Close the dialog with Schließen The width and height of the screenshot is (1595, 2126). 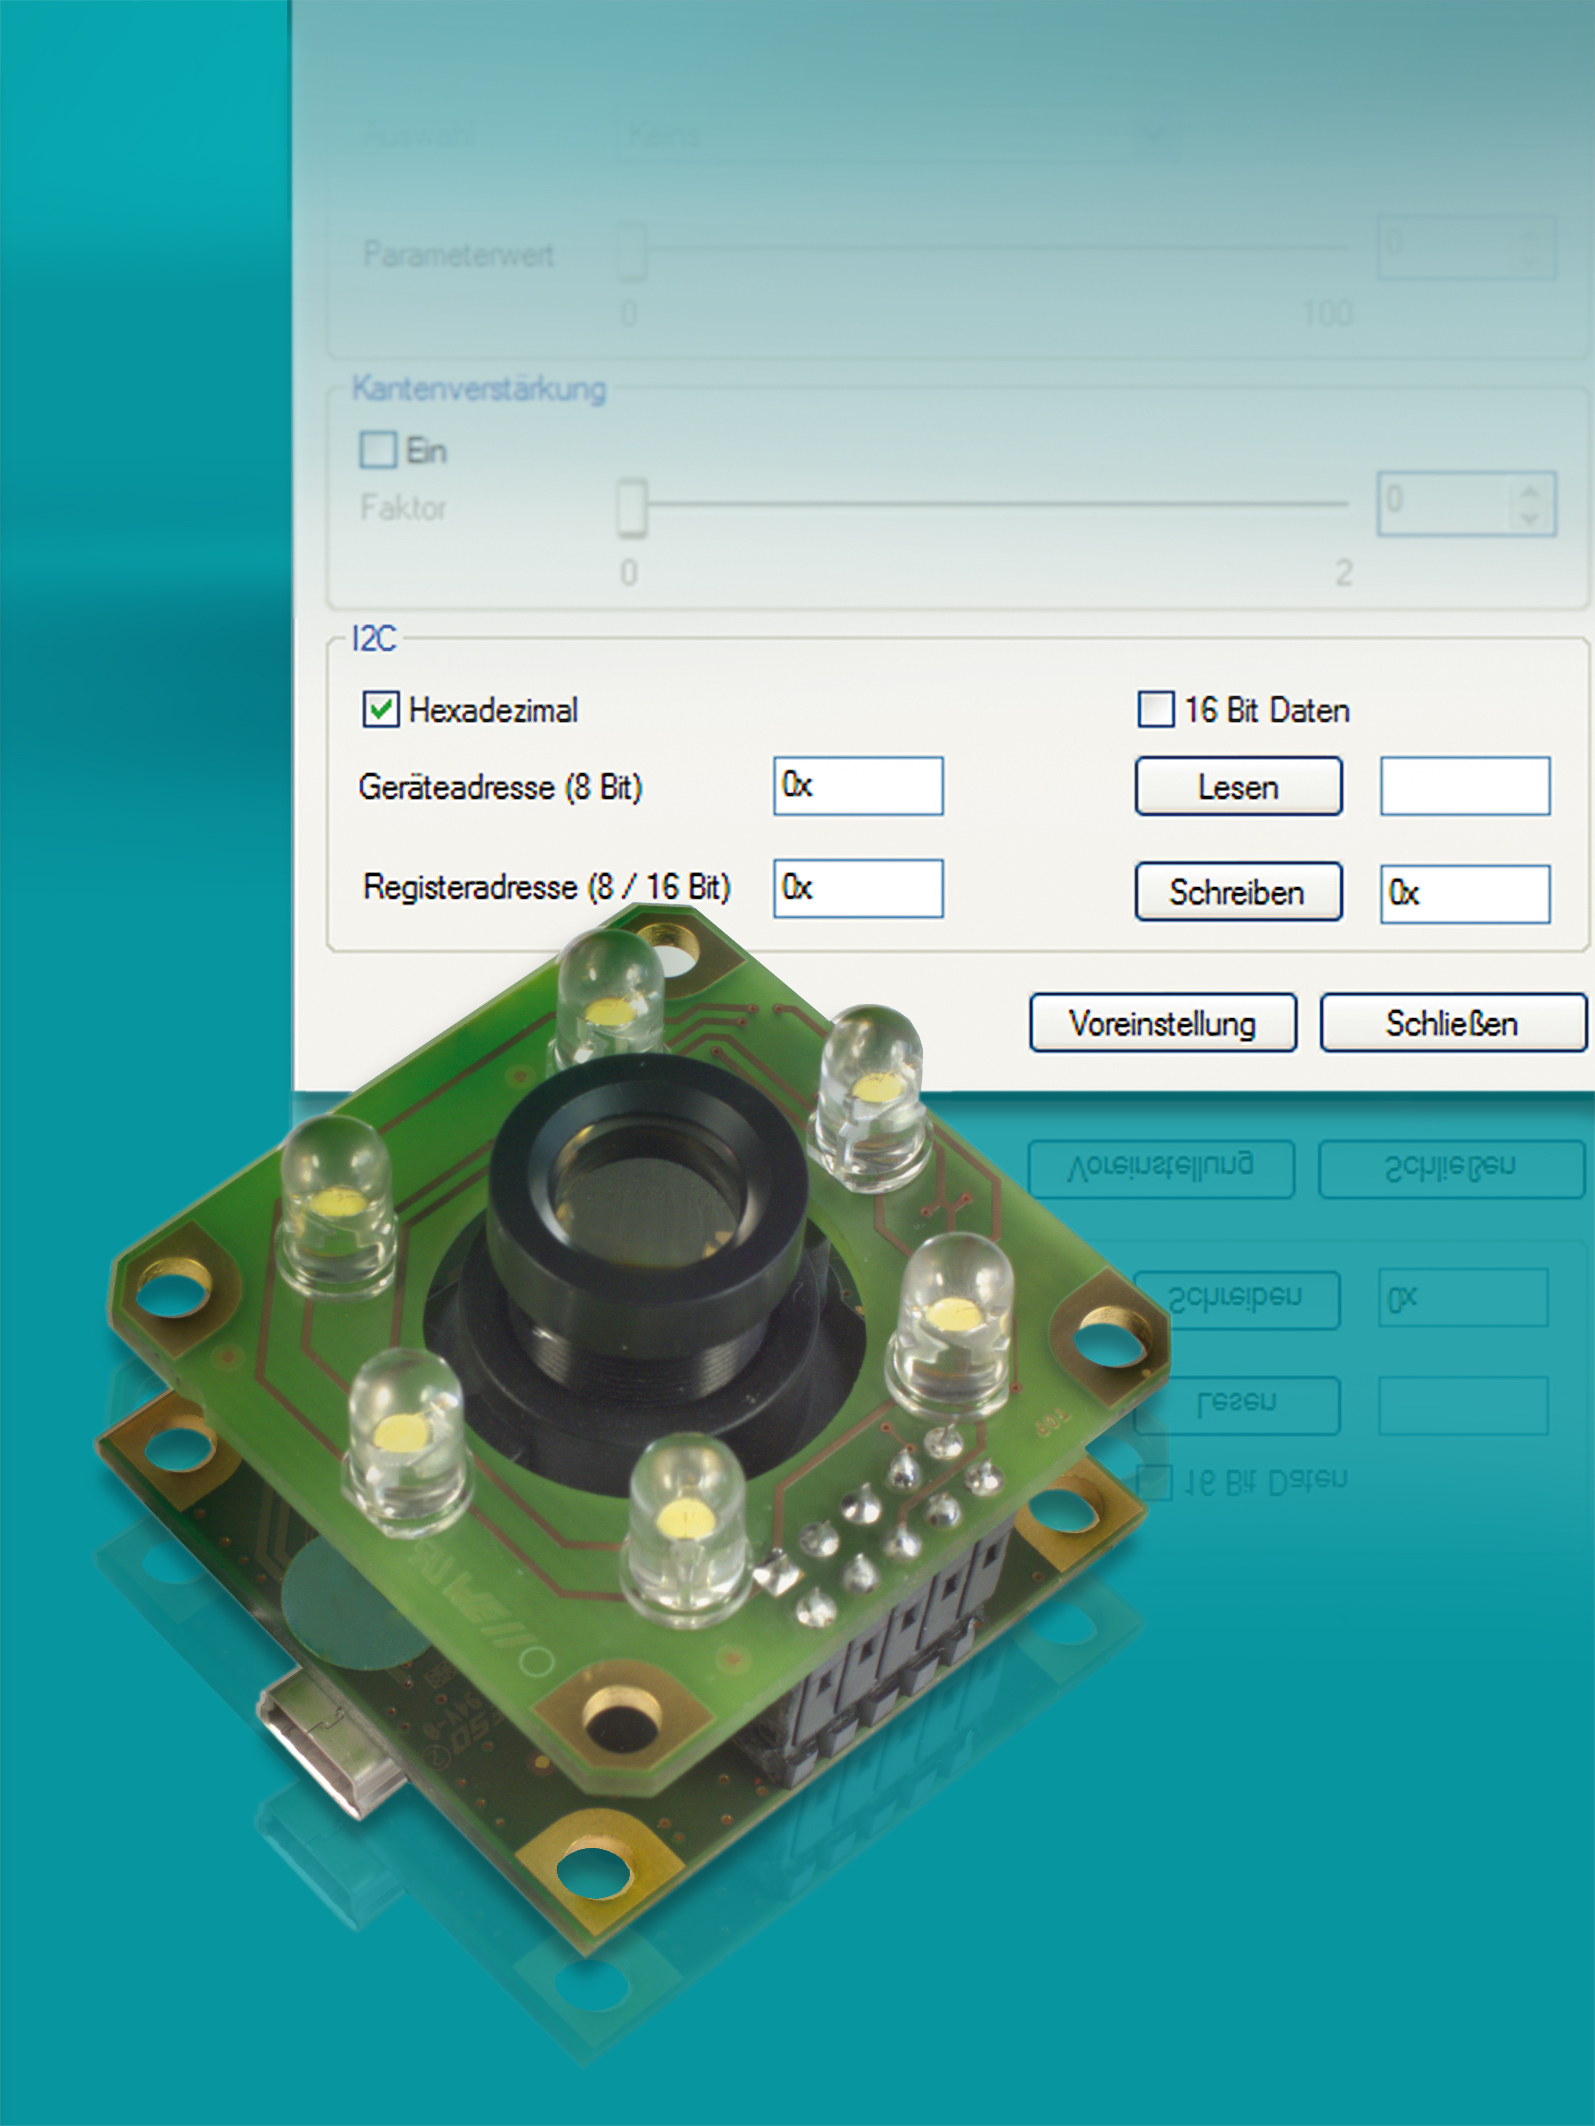pos(1453,1022)
